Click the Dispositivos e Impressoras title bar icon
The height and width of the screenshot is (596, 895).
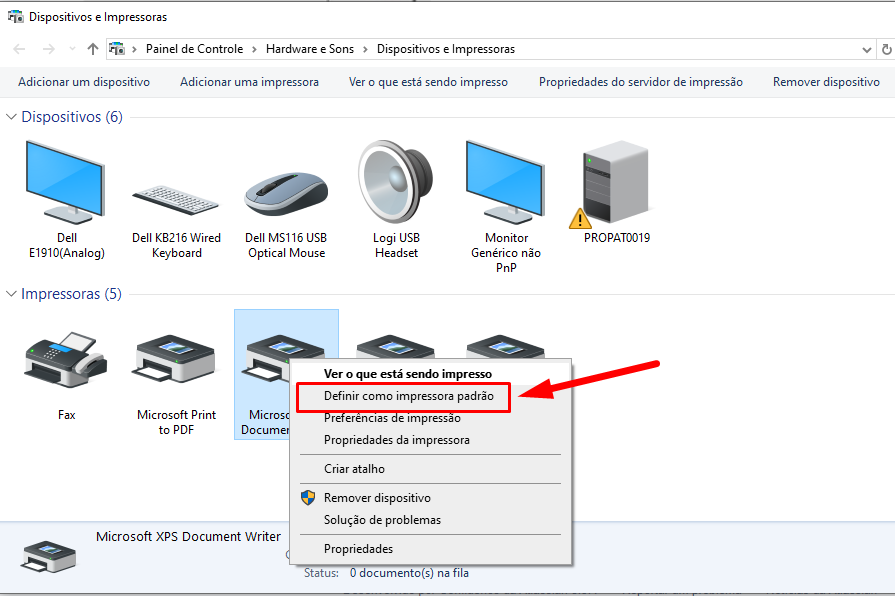[15, 17]
